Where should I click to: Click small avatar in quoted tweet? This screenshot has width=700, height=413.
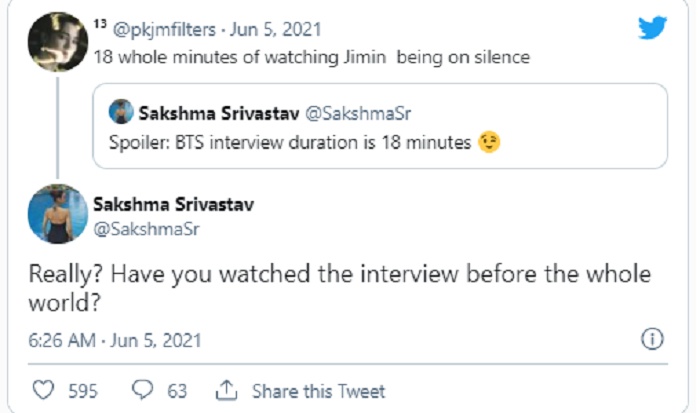click(x=120, y=110)
